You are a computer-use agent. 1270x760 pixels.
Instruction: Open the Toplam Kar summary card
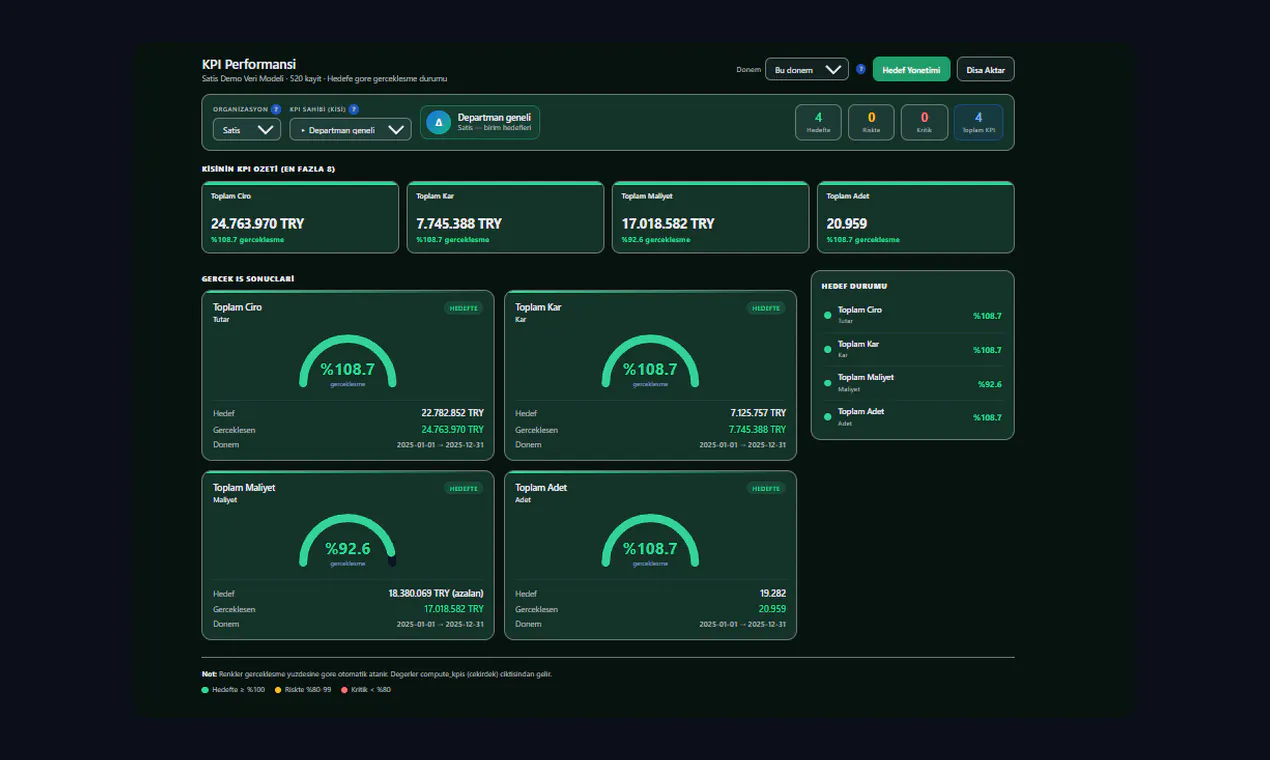(x=505, y=217)
